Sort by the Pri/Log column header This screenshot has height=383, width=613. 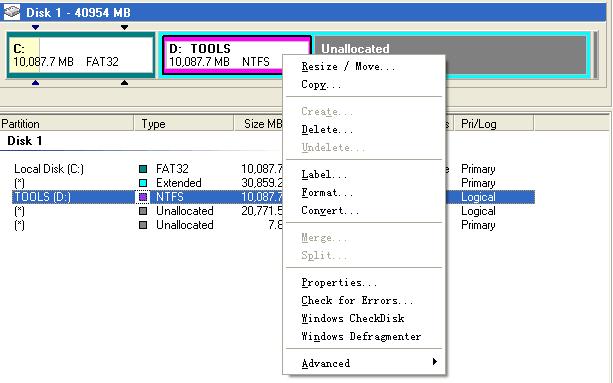point(494,123)
